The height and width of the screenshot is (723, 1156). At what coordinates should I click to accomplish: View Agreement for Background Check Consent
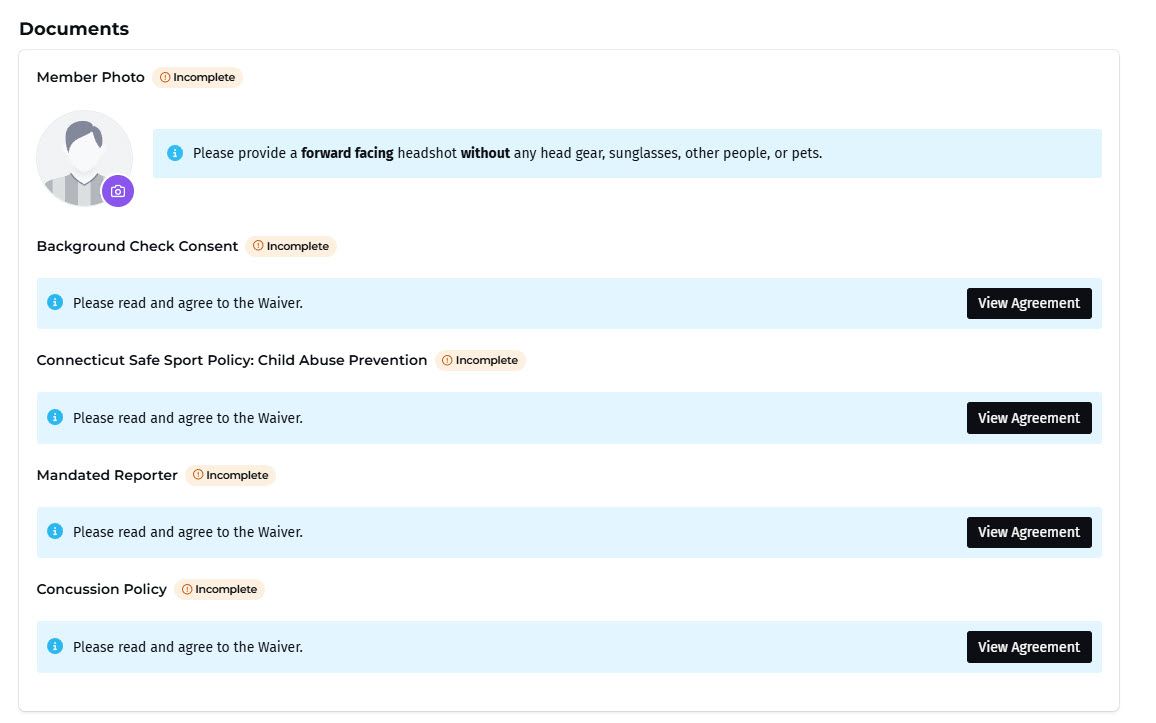[1029, 304]
